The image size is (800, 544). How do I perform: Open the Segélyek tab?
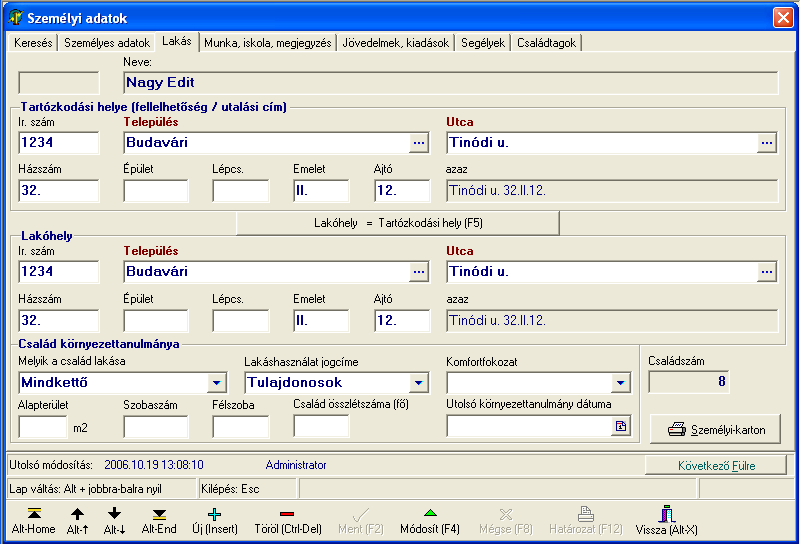[x=483, y=43]
